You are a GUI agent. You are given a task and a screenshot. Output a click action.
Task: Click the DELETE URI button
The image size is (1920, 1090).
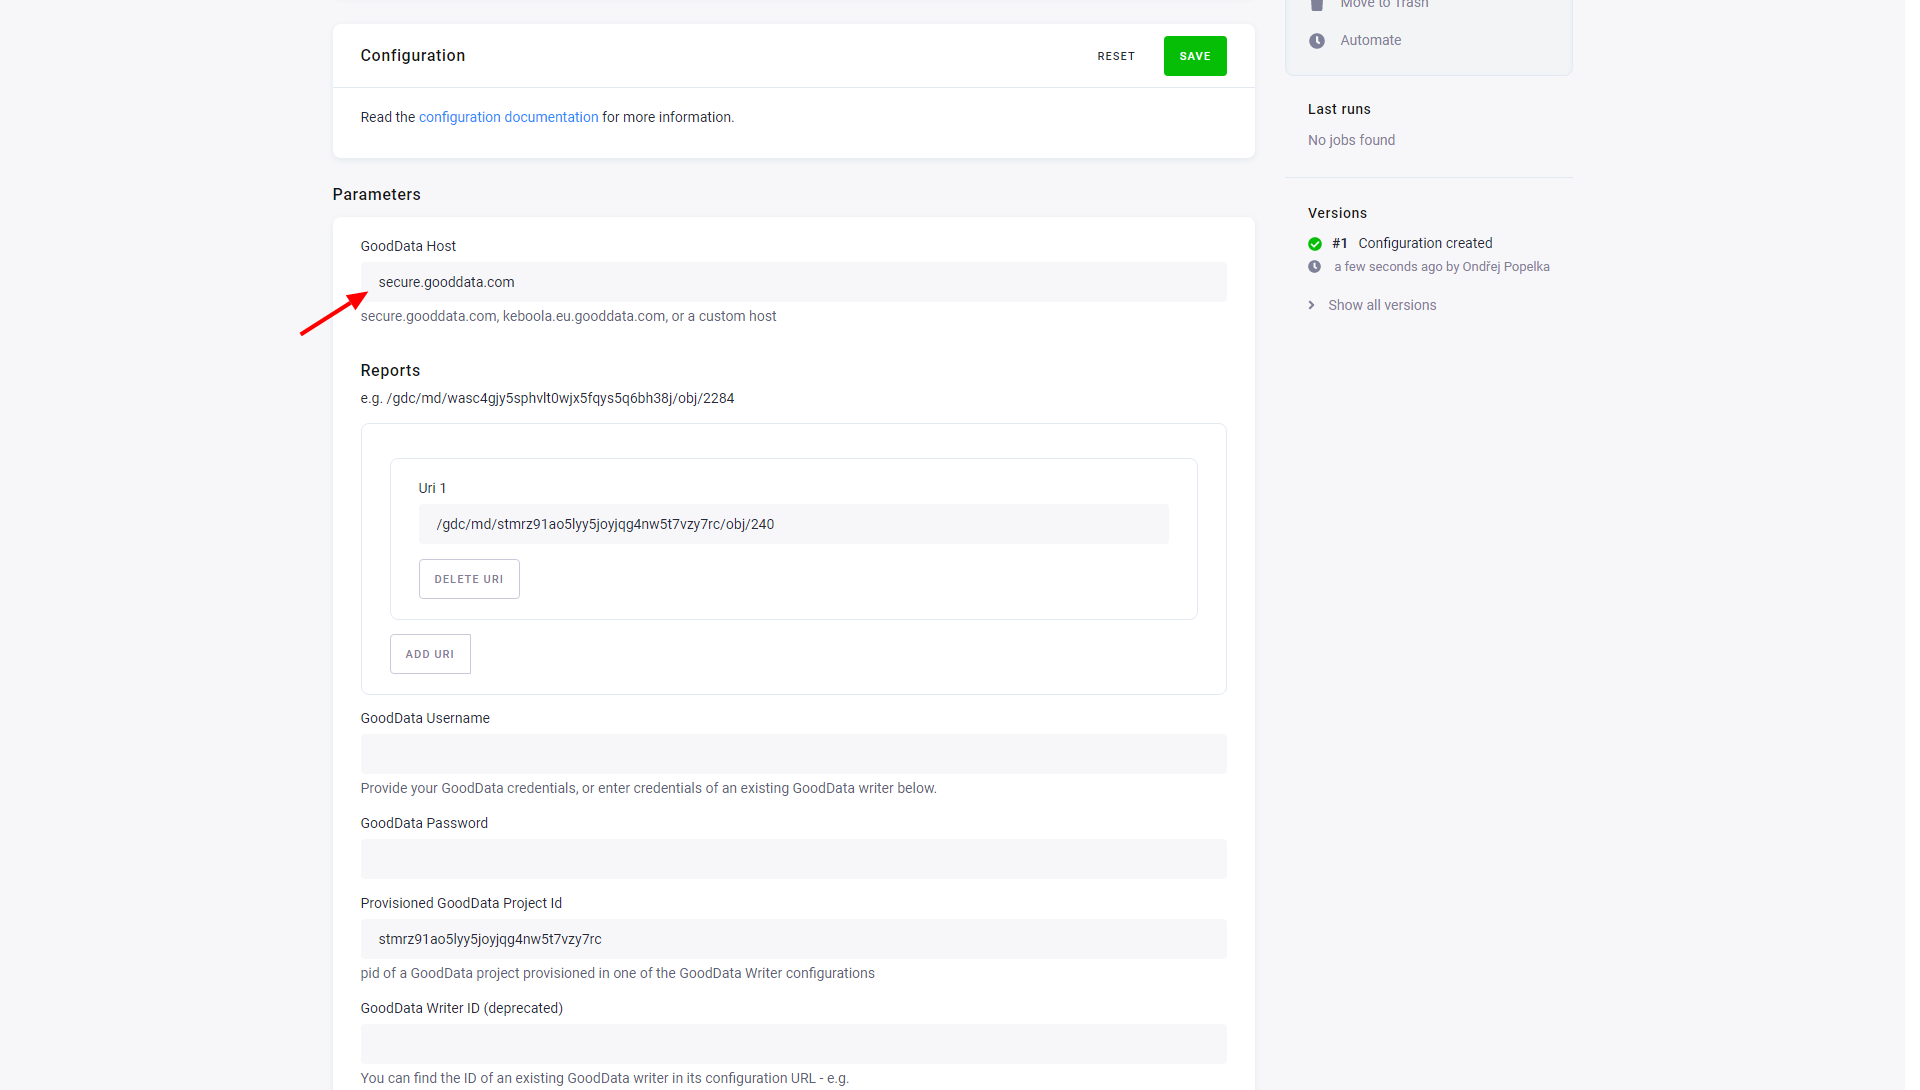tap(469, 579)
